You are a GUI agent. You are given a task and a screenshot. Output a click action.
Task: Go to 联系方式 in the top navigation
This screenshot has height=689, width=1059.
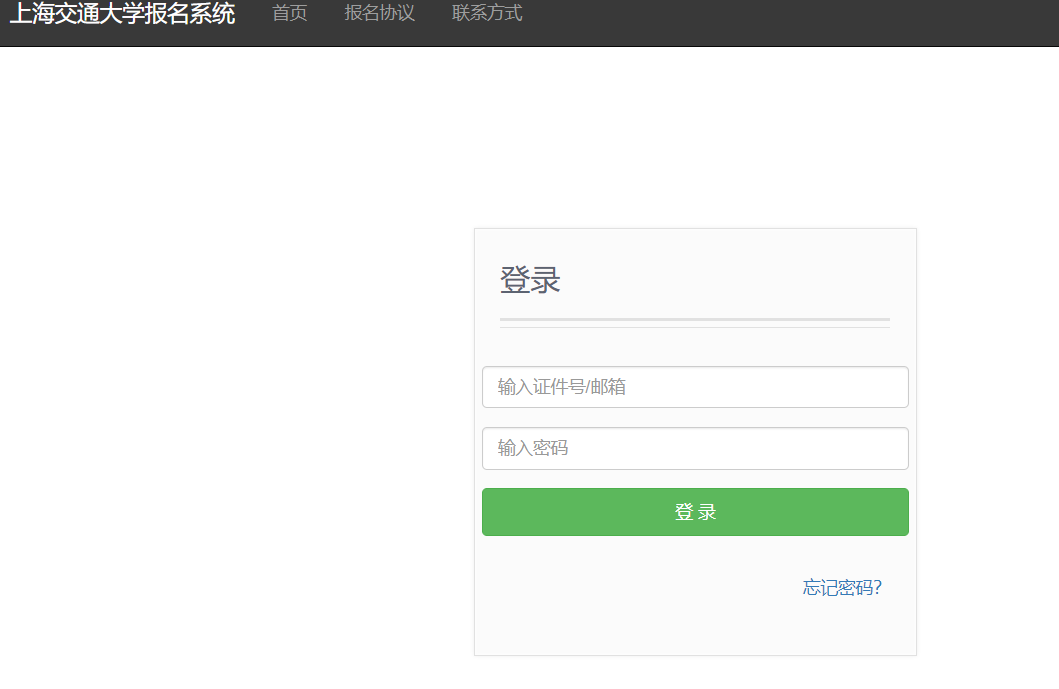click(487, 14)
